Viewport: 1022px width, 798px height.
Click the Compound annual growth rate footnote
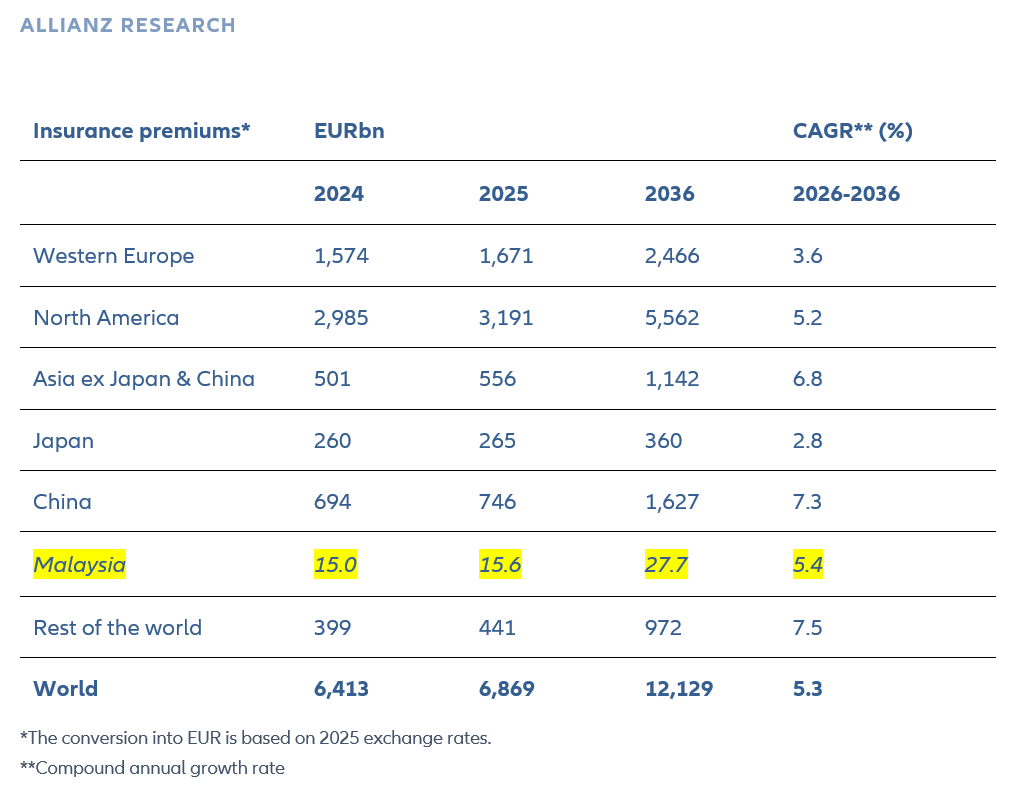pyautogui.click(x=153, y=768)
